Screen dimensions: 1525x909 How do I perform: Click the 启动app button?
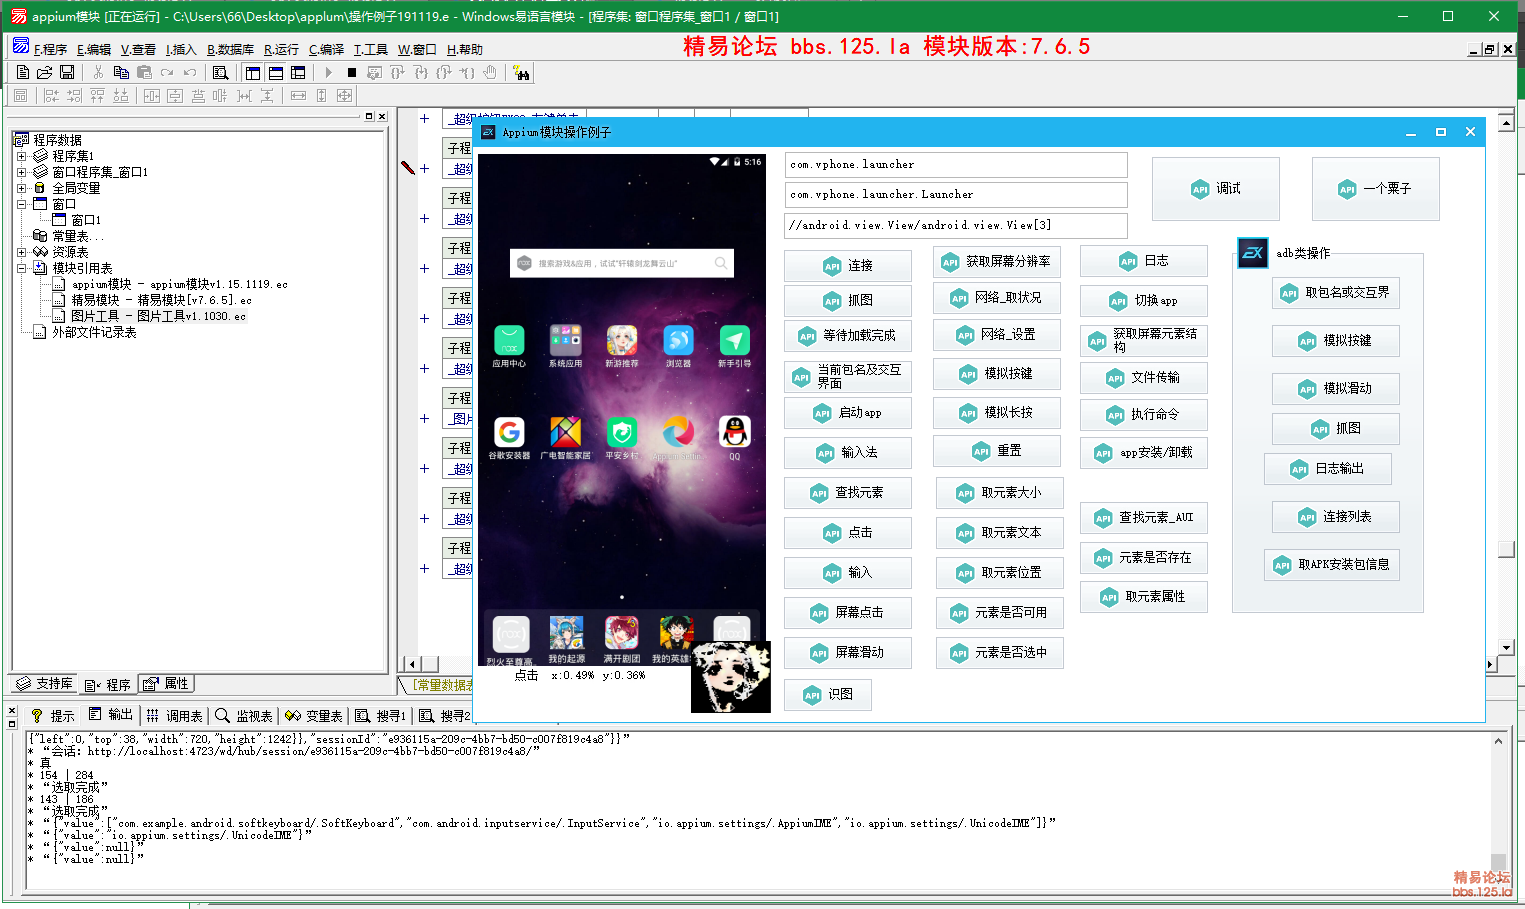(848, 413)
